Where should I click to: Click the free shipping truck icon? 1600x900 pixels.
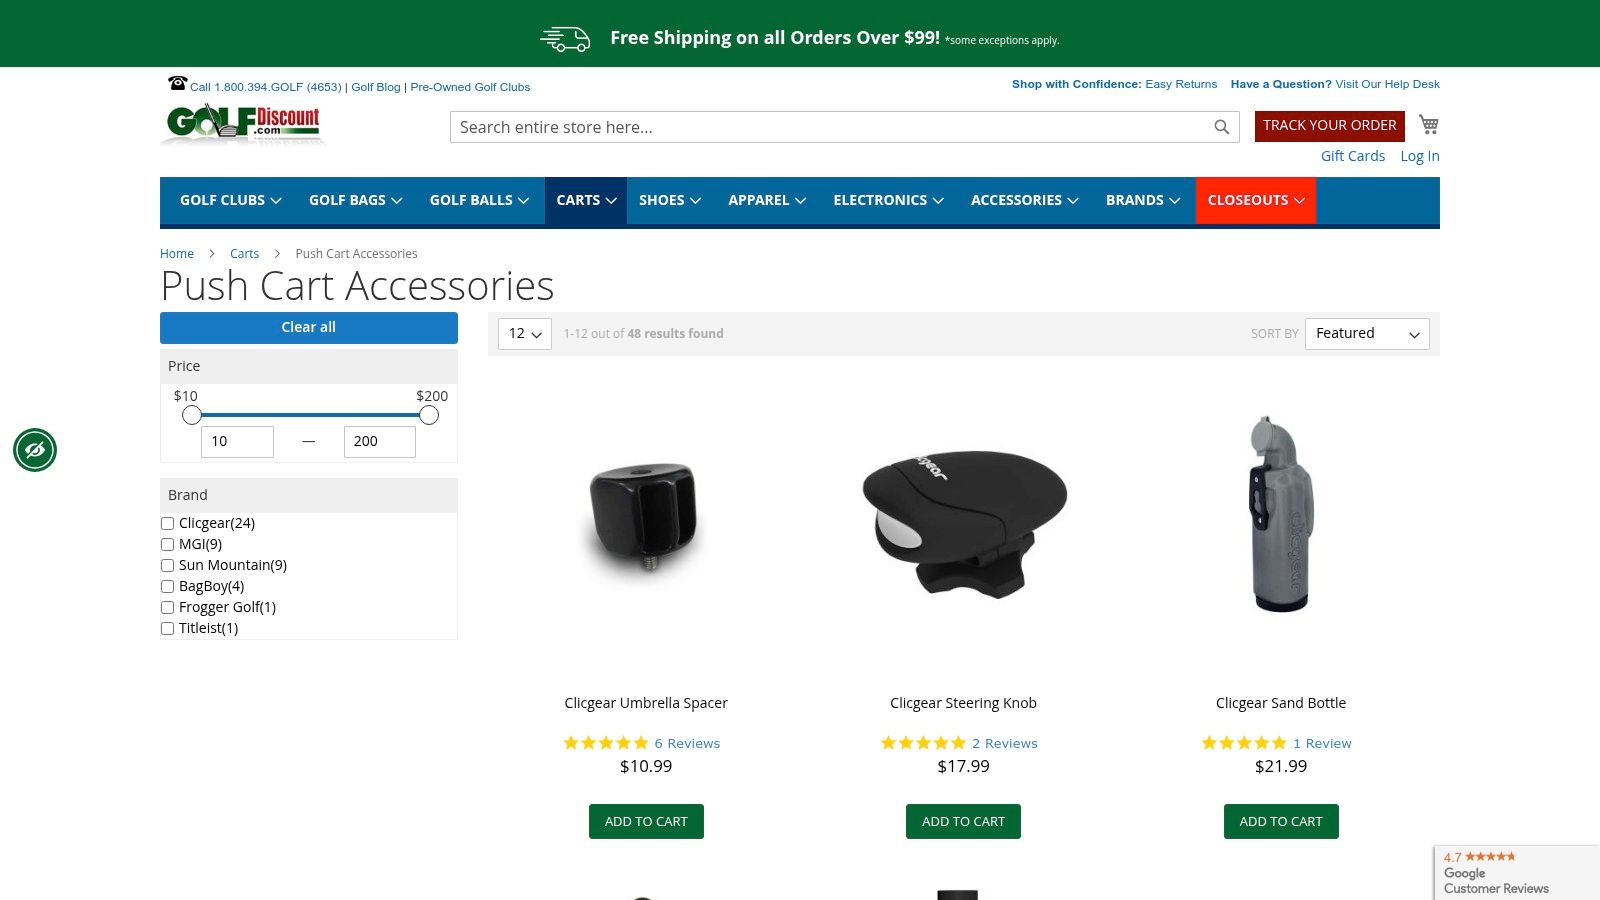[x=565, y=39]
